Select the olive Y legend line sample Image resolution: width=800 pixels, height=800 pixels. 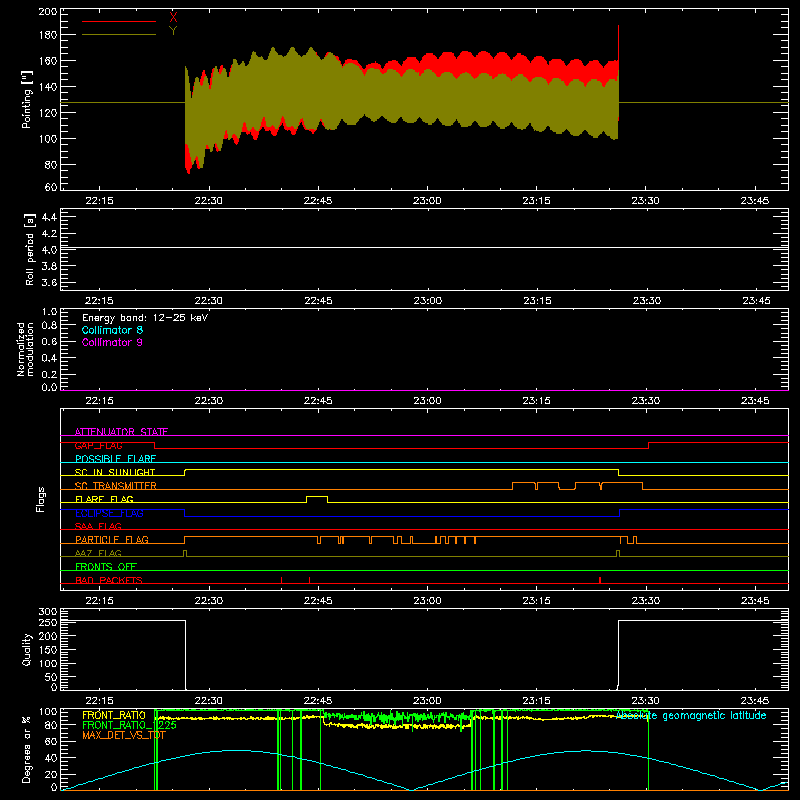pos(119,35)
